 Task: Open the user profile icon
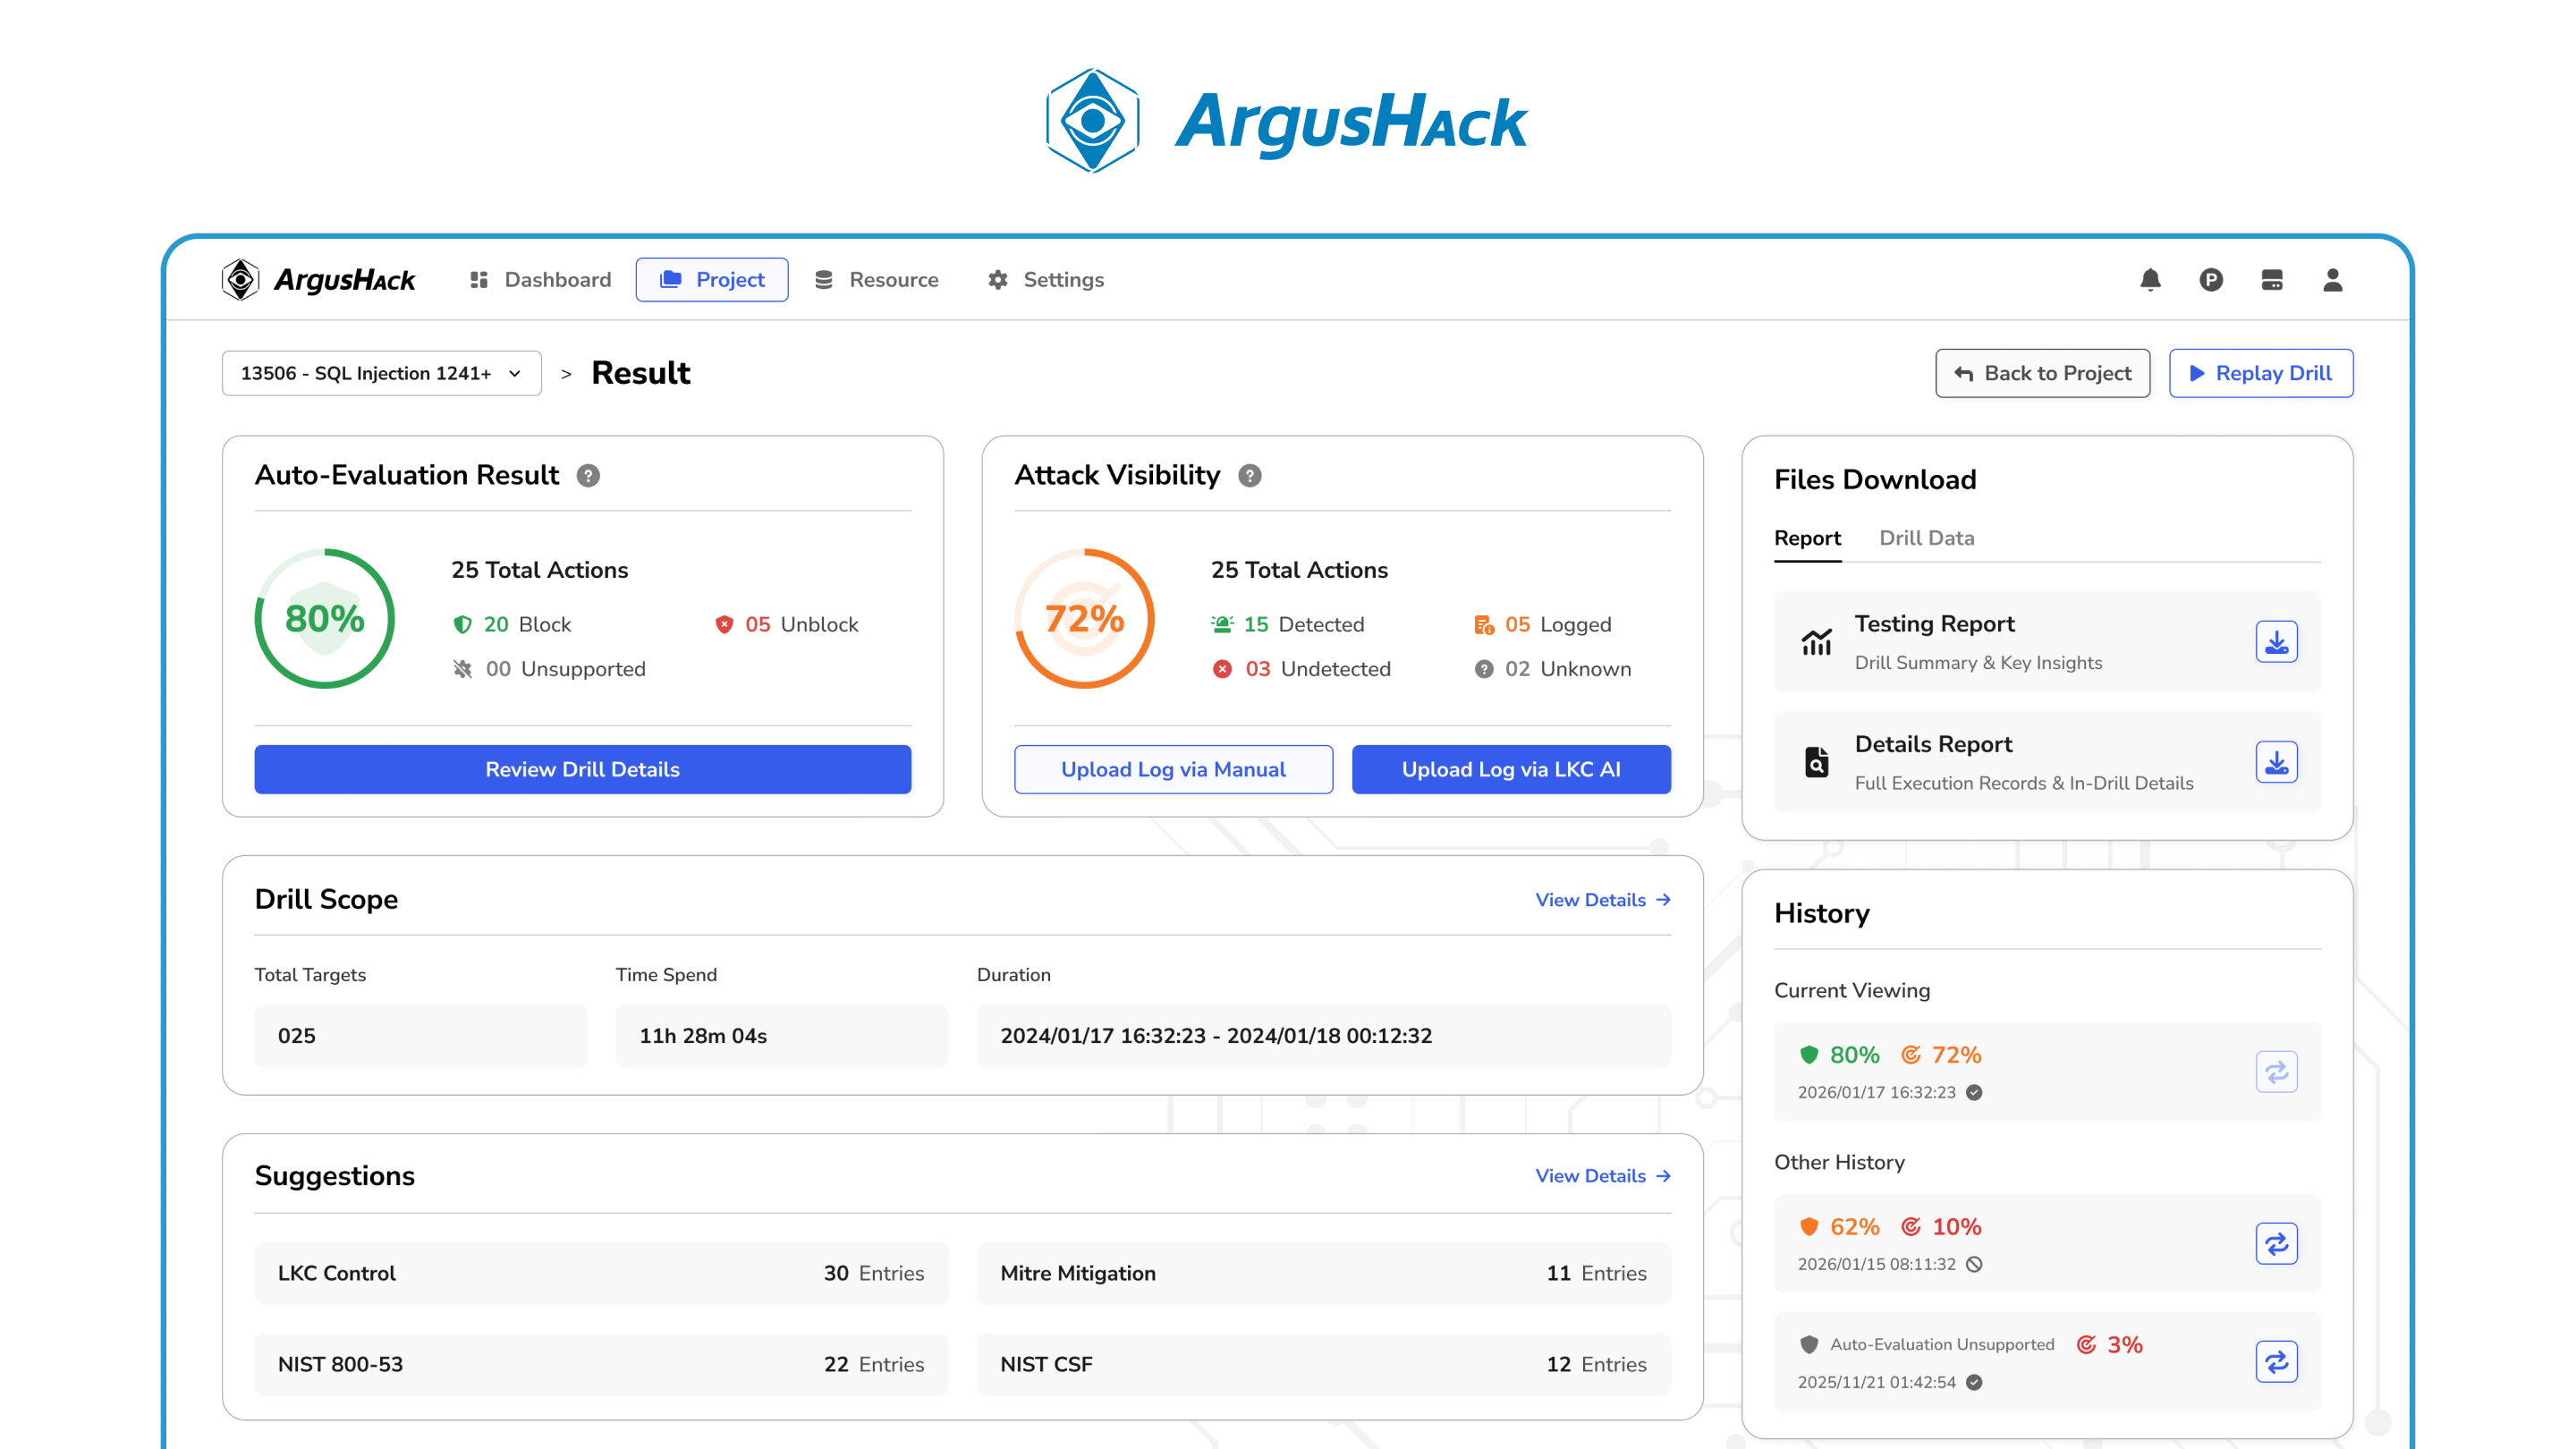2332,280
